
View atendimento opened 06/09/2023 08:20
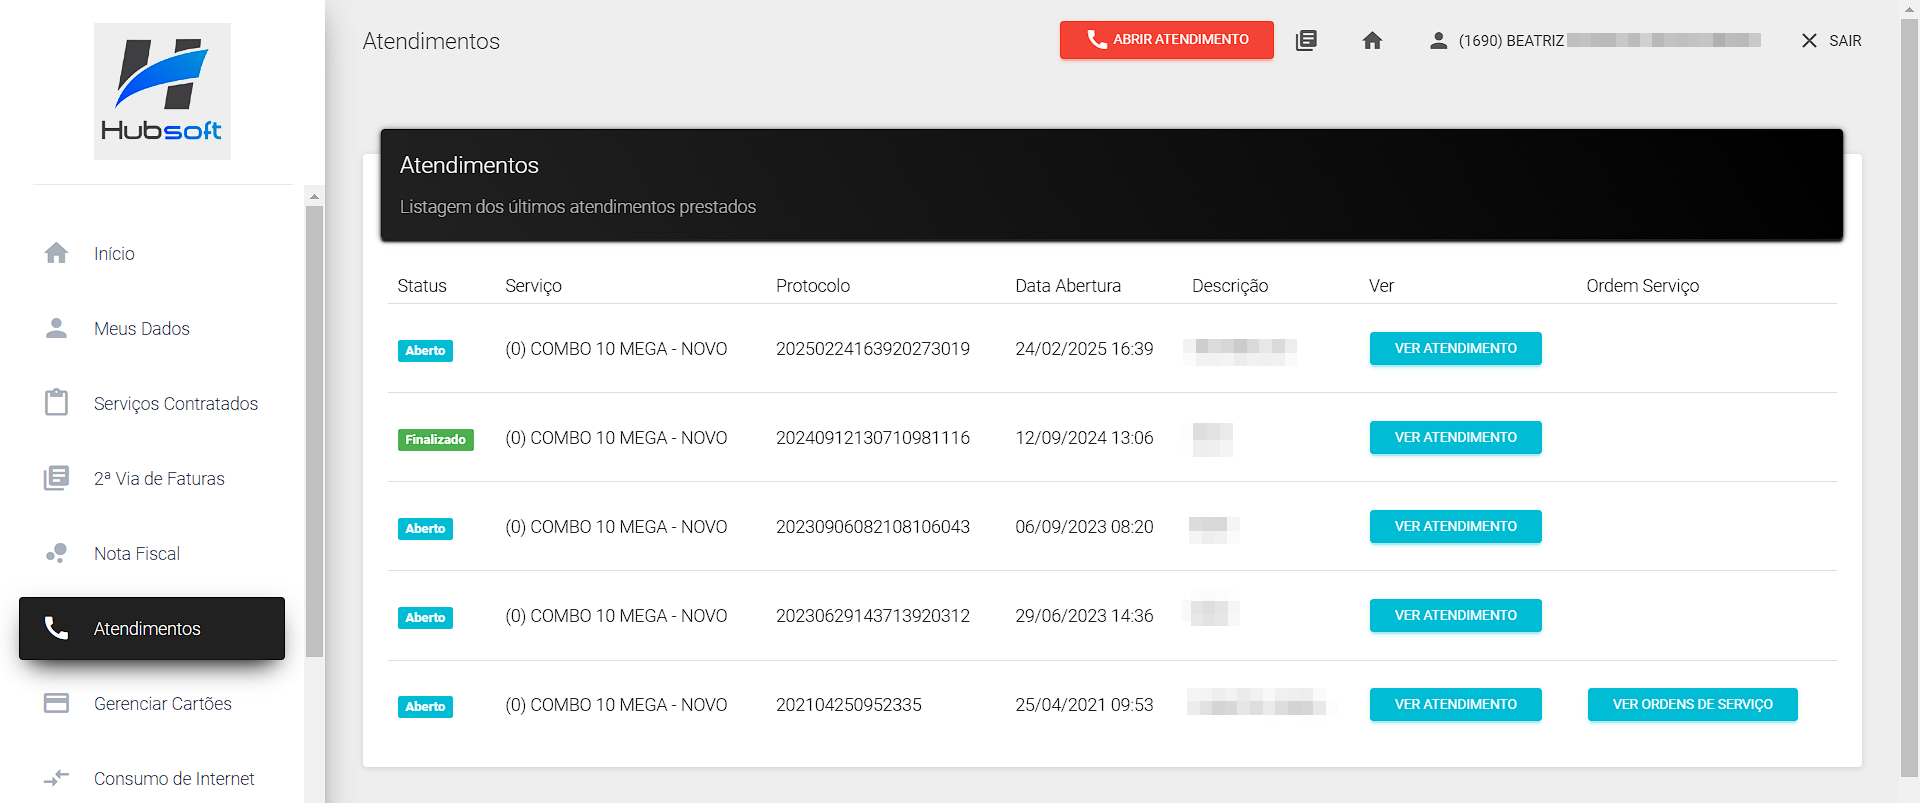1455,526
